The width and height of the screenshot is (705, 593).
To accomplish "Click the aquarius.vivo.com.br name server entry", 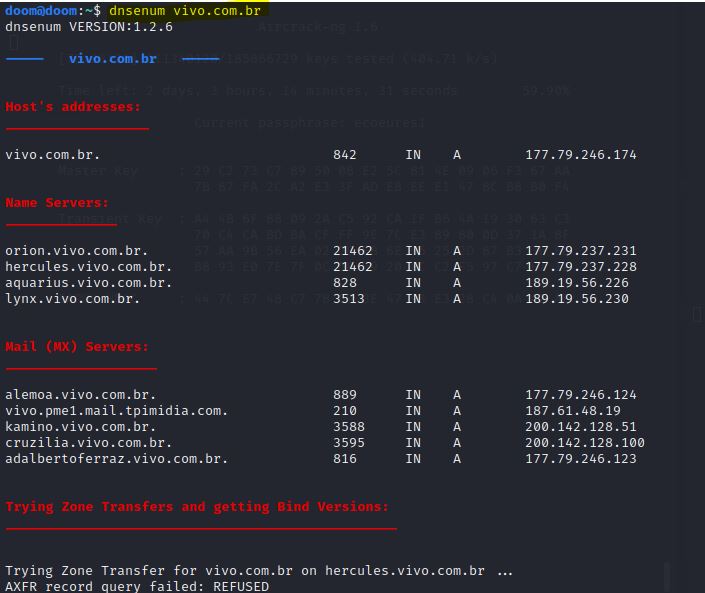I will point(88,283).
